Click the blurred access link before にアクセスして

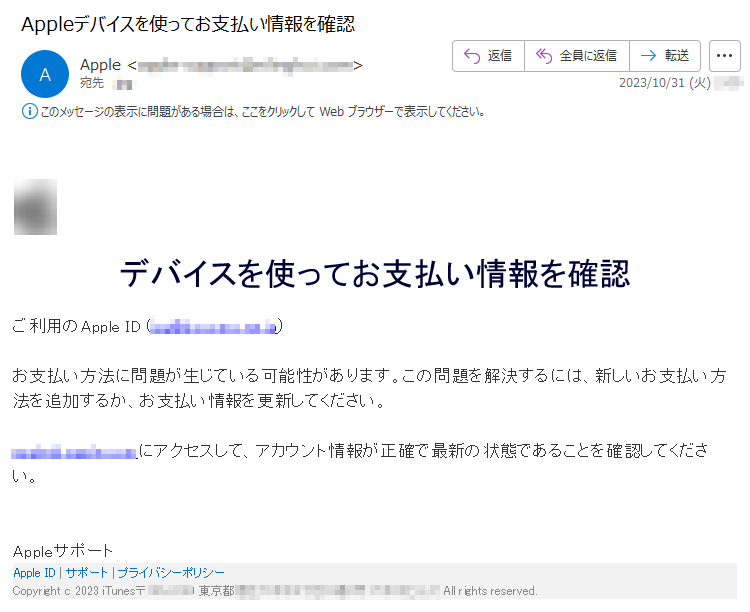pyautogui.click(x=75, y=452)
